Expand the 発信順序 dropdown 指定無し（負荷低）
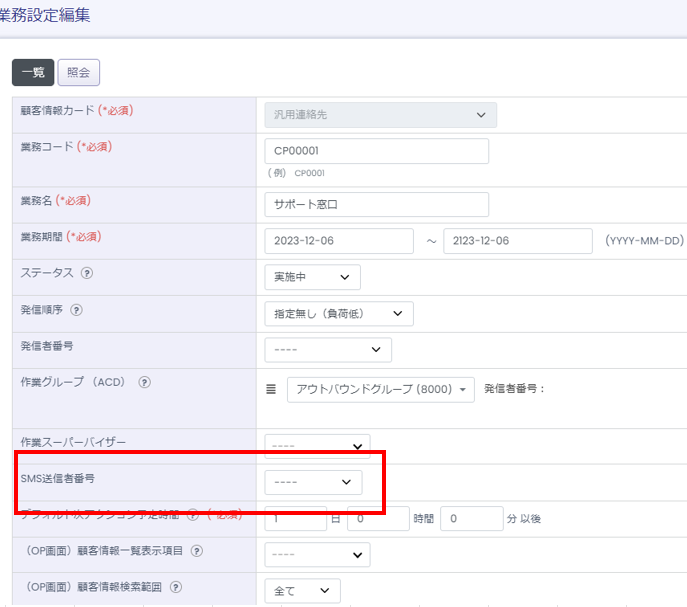The height and width of the screenshot is (607, 687). click(338, 314)
